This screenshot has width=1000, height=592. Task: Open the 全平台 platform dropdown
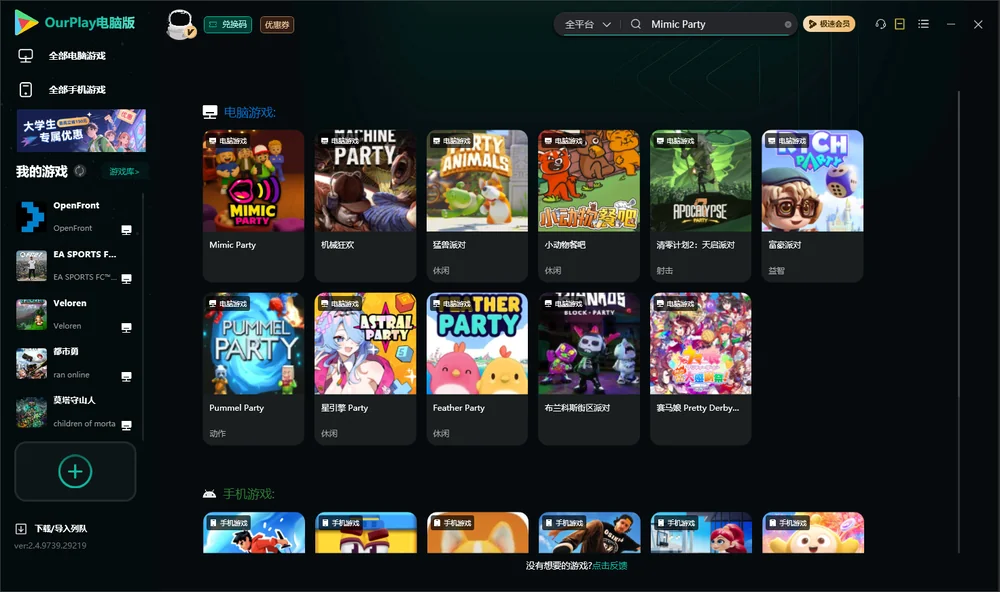pos(587,24)
